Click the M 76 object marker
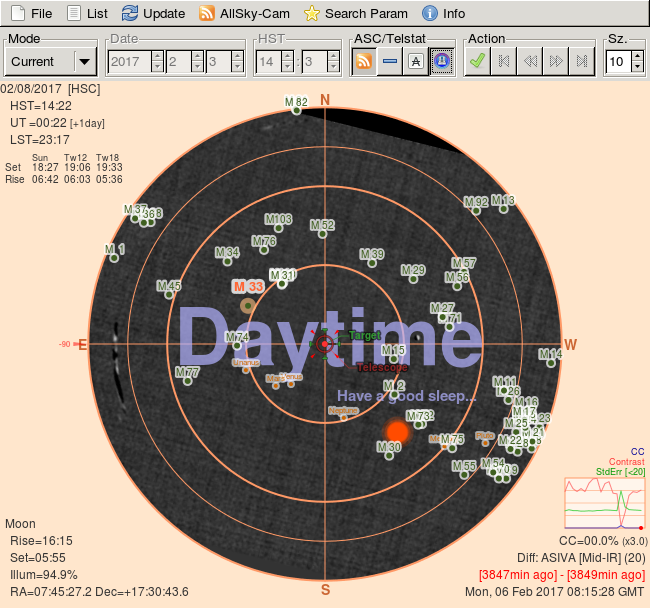The height and width of the screenshot is (608, 650). [x=264, y=250]
